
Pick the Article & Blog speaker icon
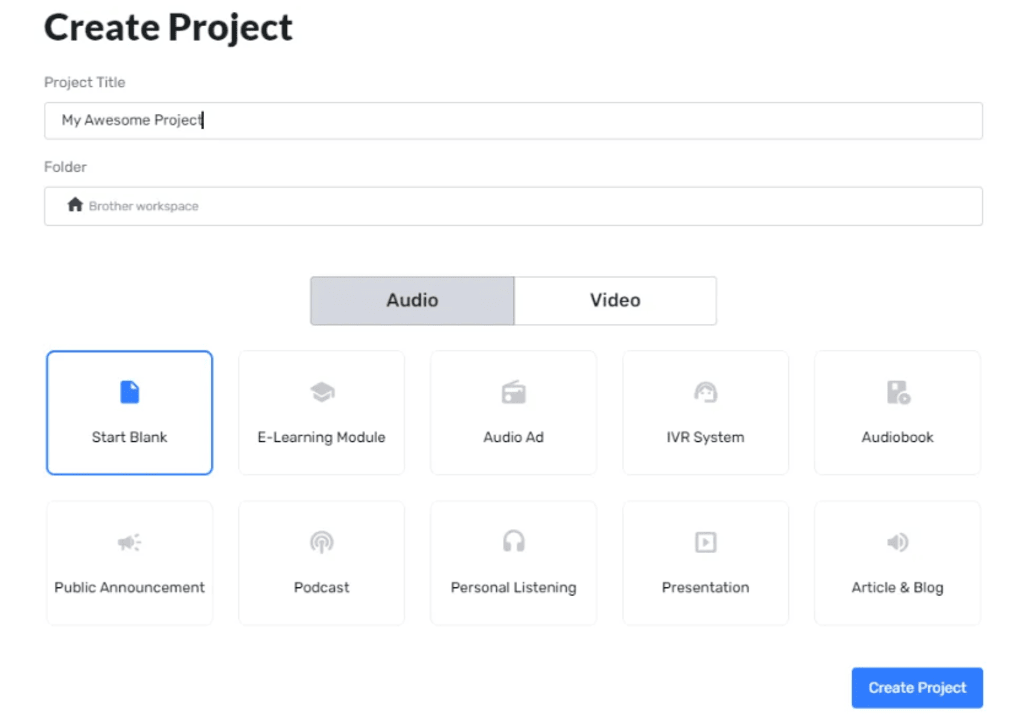[x=898, y=543]
